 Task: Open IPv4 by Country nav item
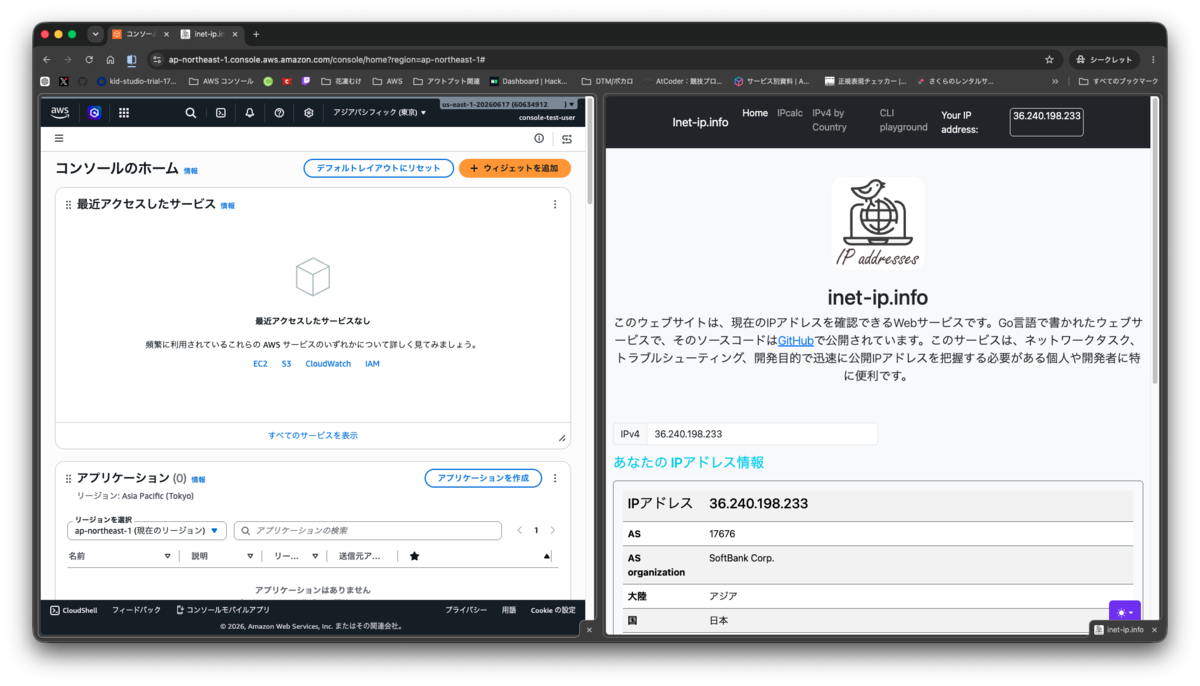pyautogui.click(x=829, y=120)
